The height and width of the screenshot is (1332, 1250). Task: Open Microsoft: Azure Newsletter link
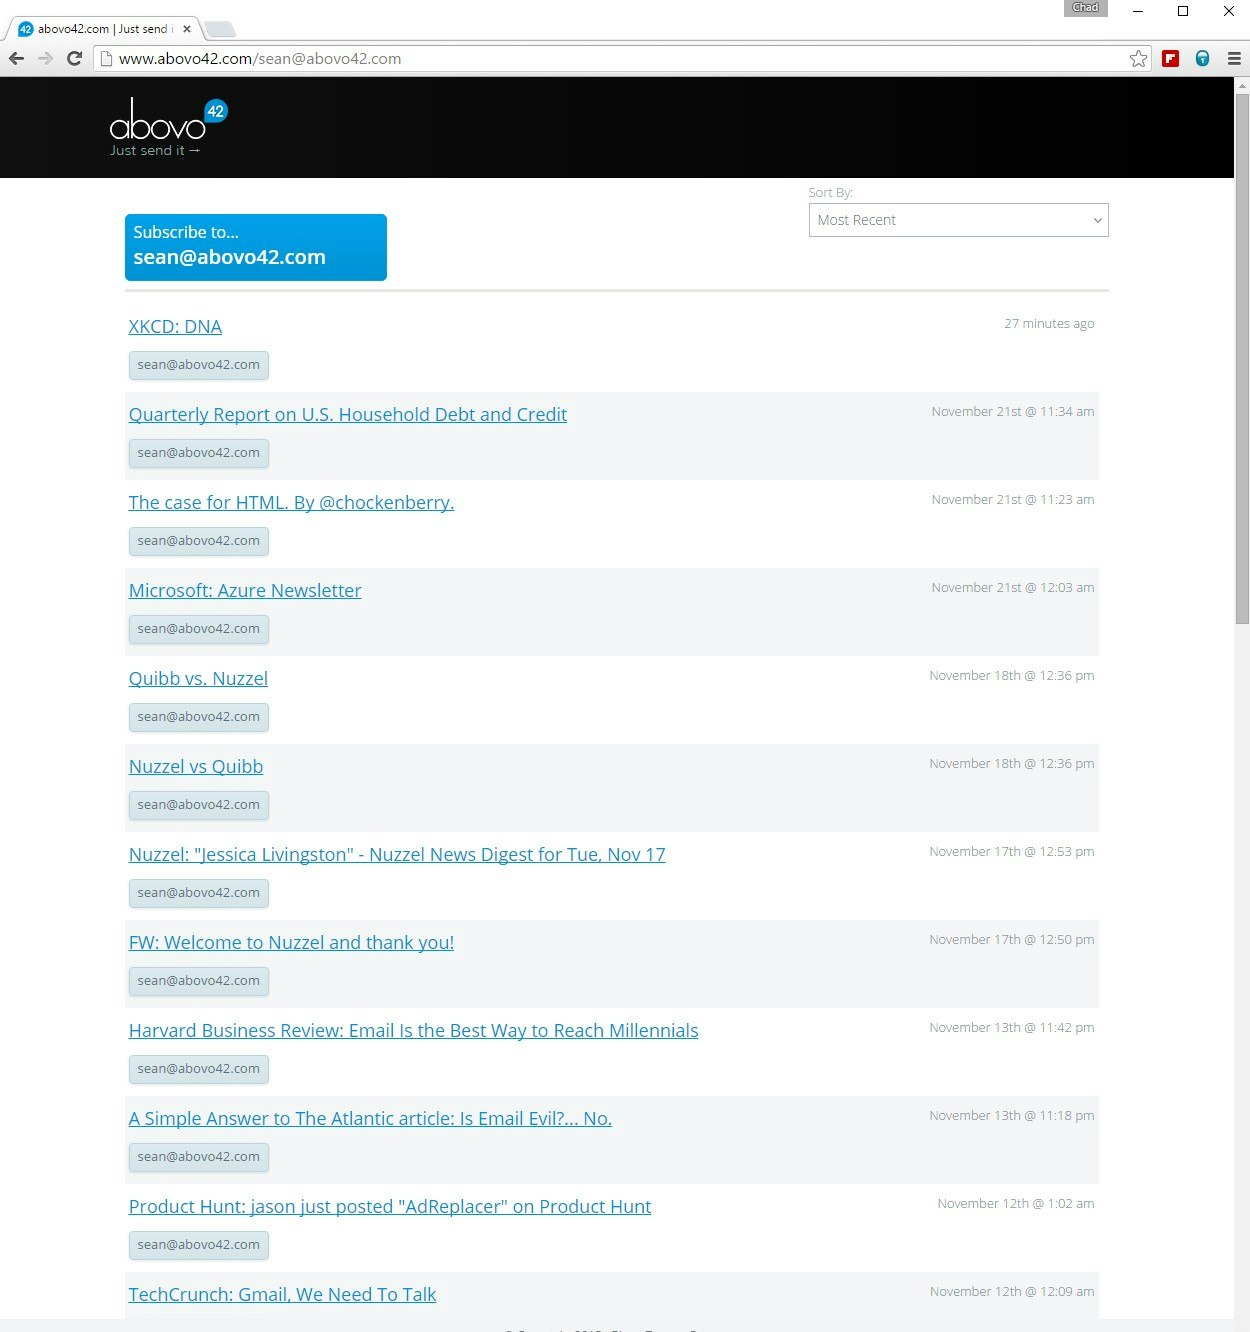click(245, 591)
